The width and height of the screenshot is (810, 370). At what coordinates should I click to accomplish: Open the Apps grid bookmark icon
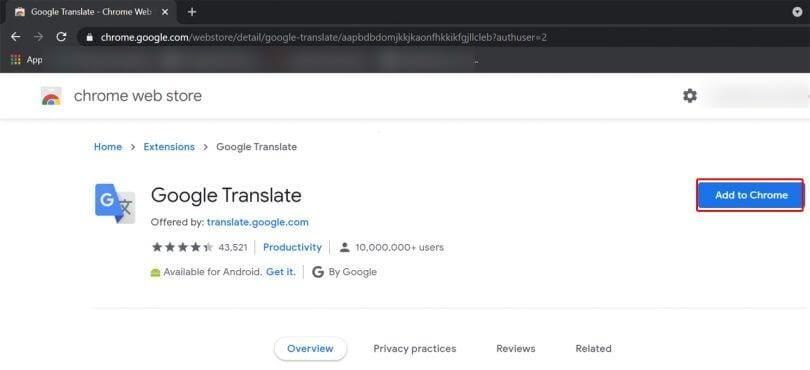pyautogui.click(x=15, y=59)
